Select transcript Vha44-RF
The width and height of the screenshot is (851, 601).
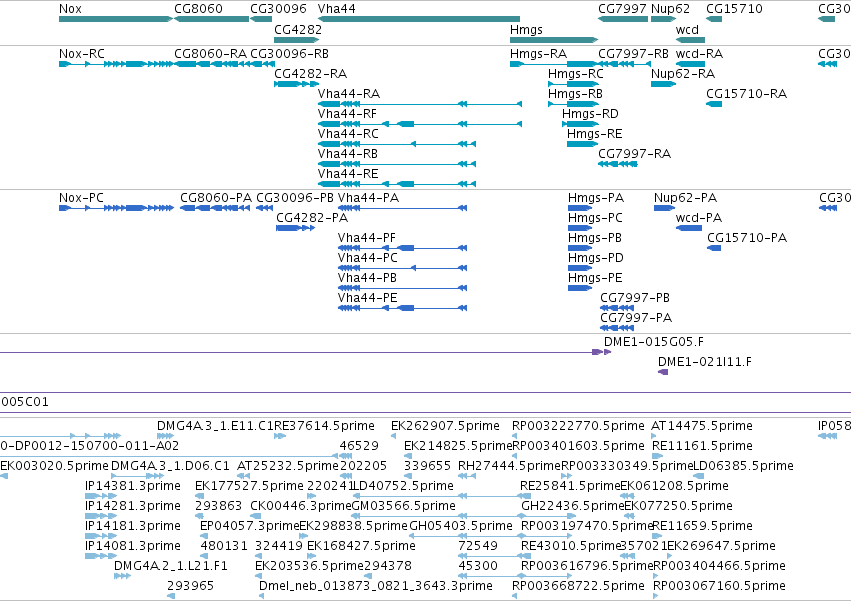point(347,114)
